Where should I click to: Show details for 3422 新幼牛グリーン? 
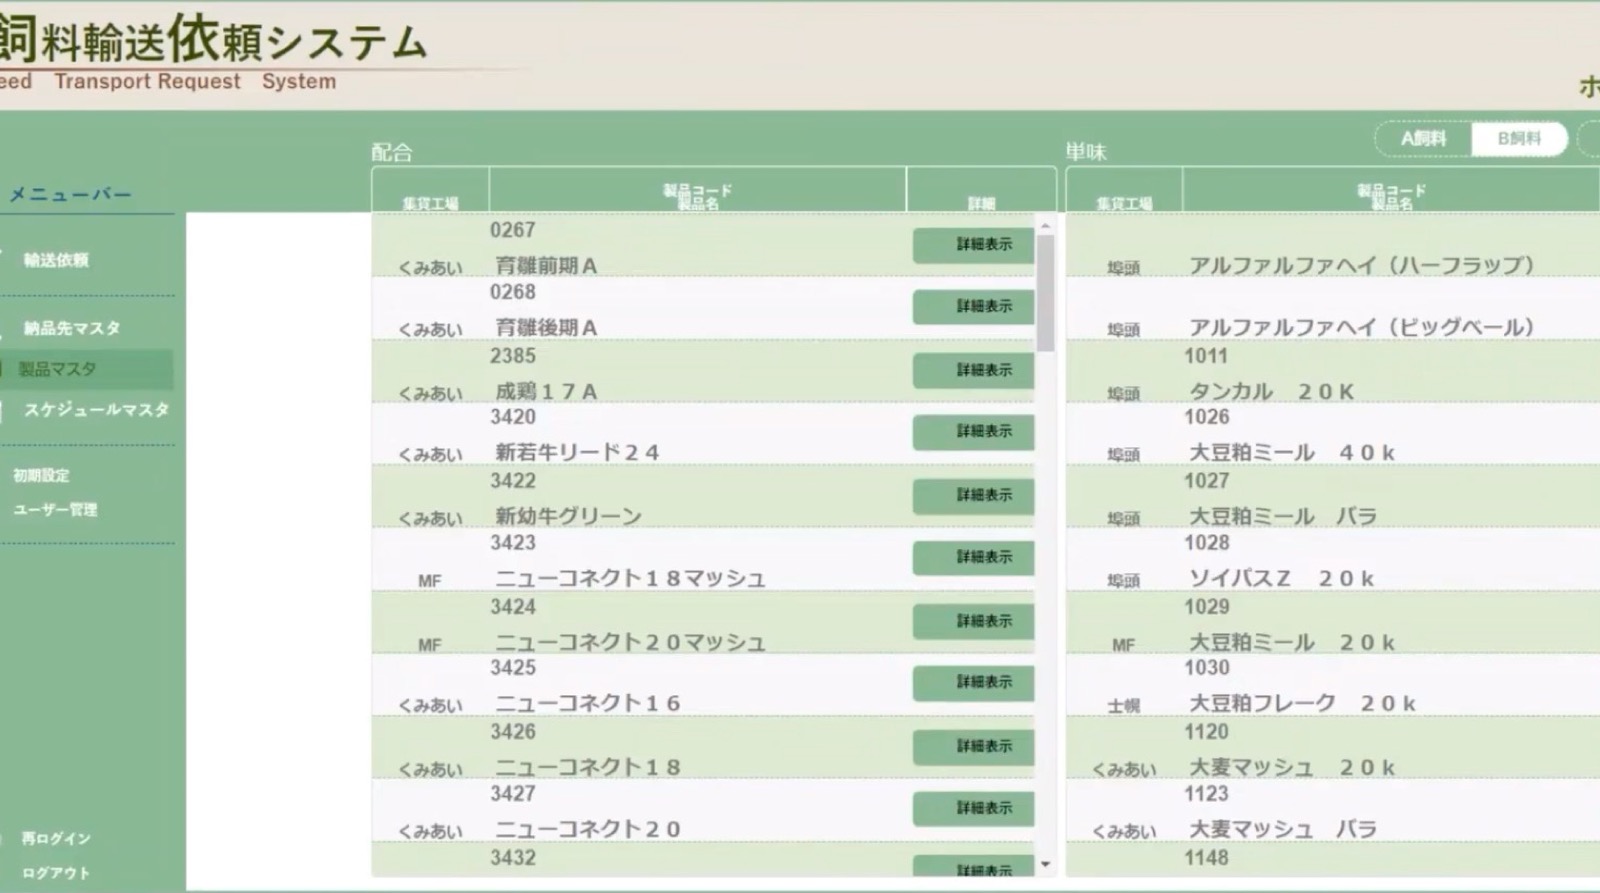(x=973, y=496)
